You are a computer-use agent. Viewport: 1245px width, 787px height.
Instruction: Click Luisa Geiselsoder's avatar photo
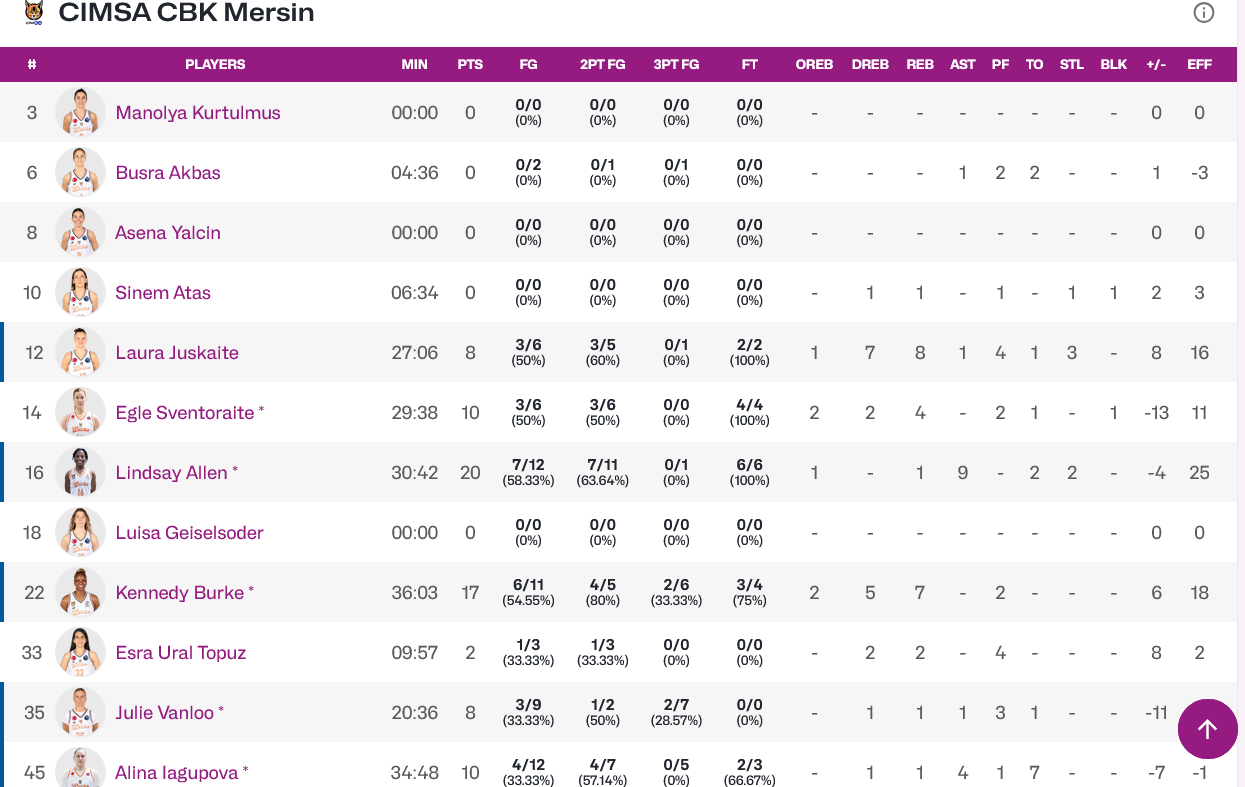coord(80,533)
